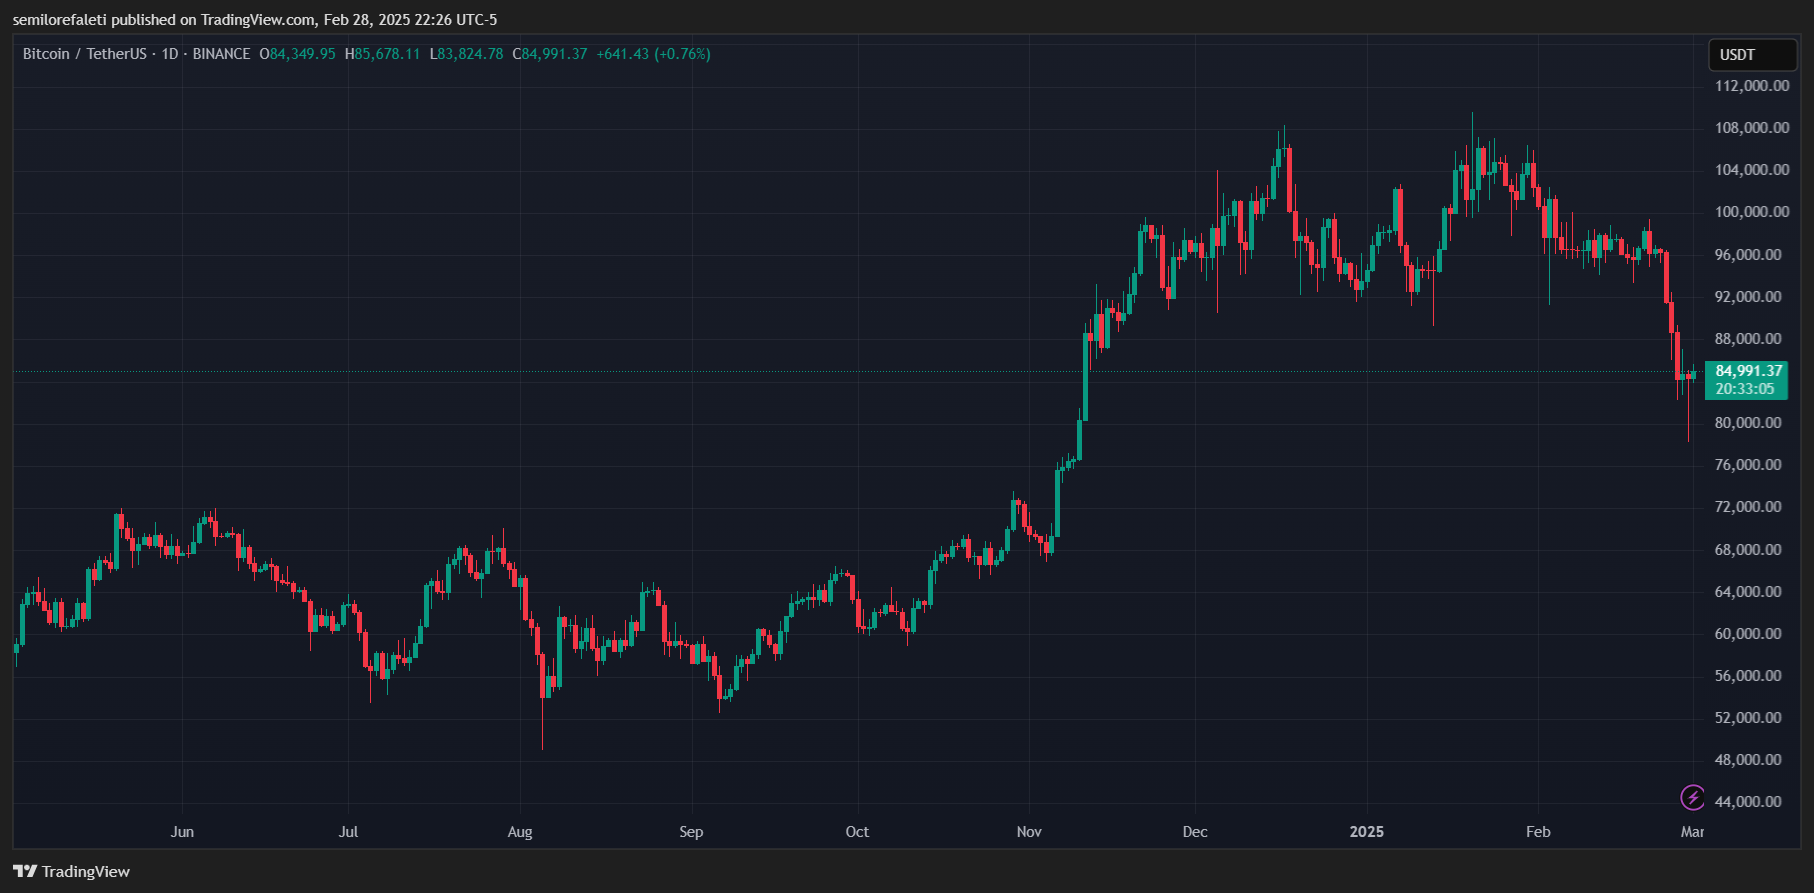Click the BINANCE exchange label
Image resolution: width=1814 pixels, height=893 pixels.
click(221, 54)
